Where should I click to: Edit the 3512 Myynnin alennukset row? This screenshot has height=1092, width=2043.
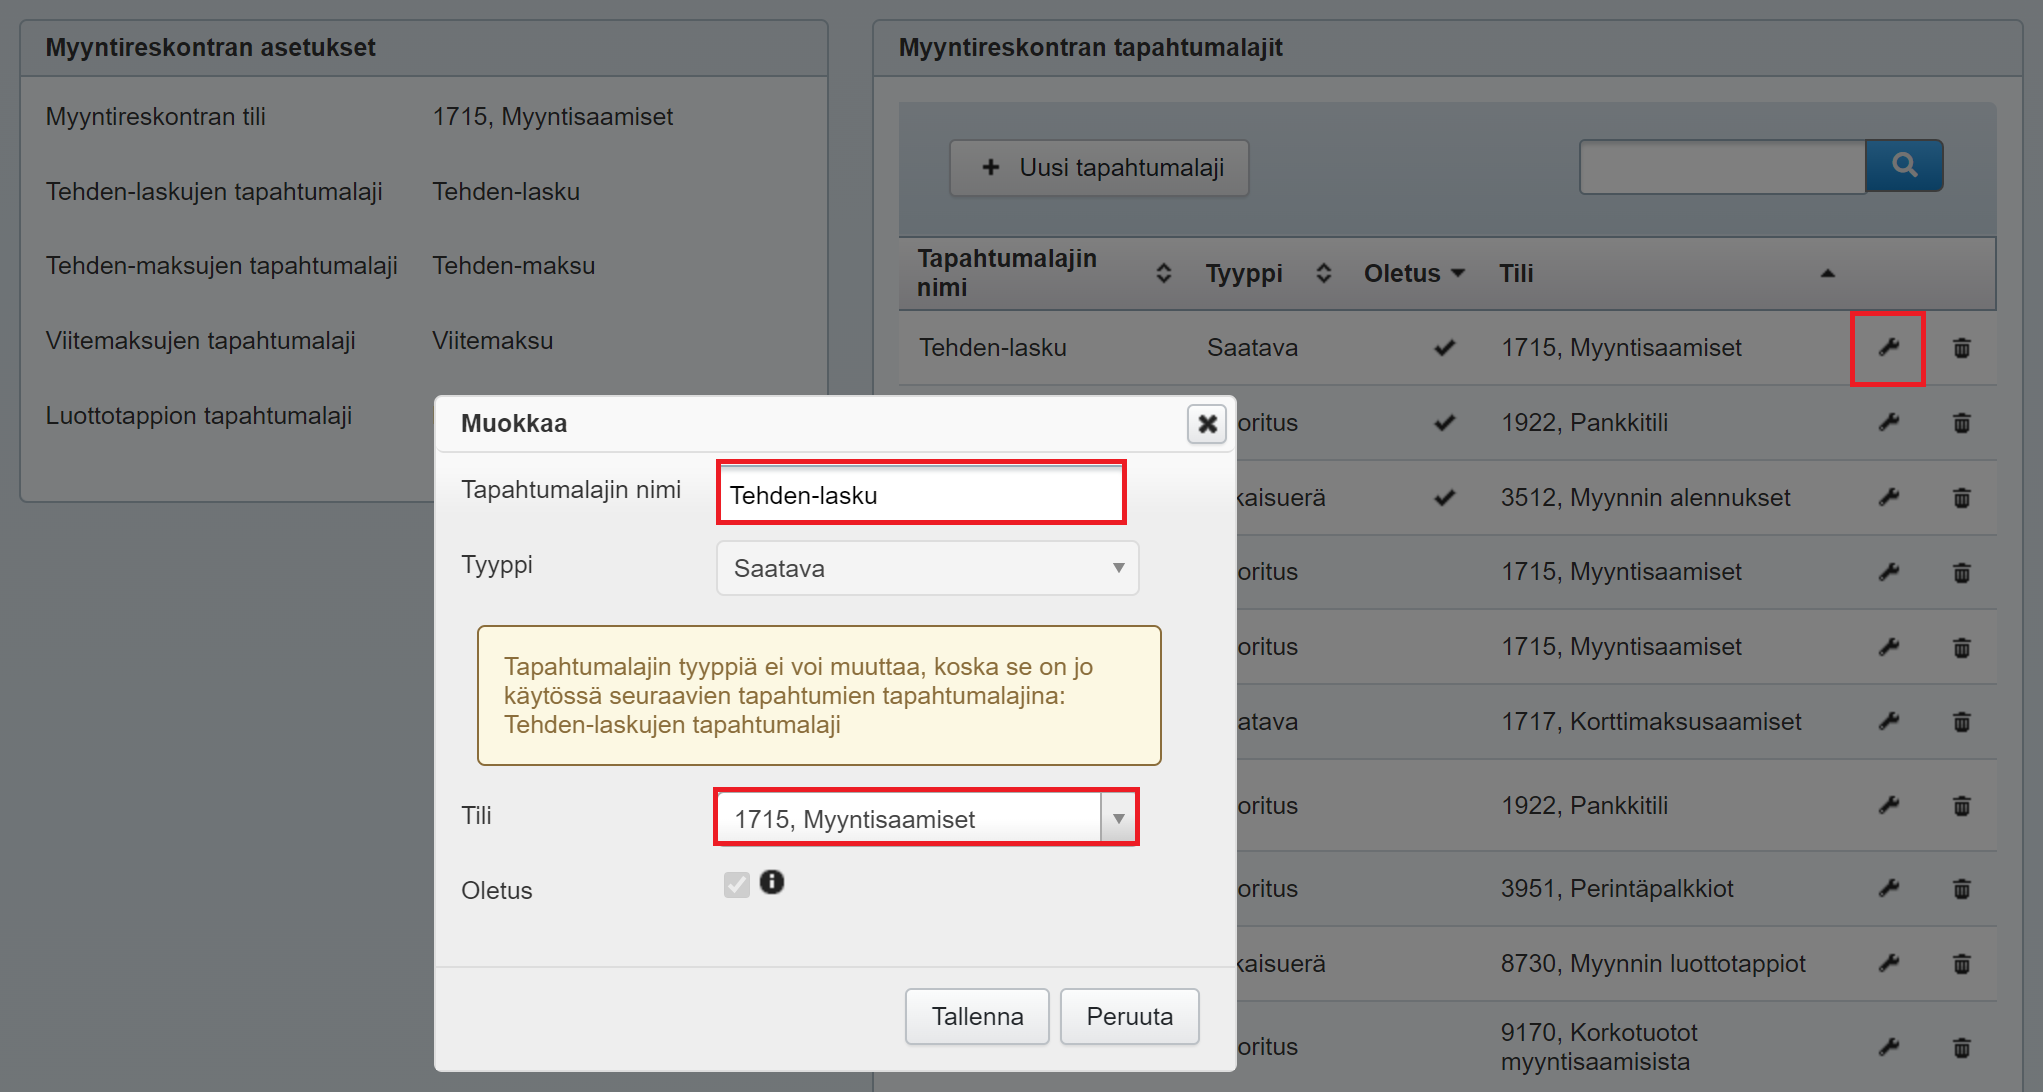[1887, 497]
